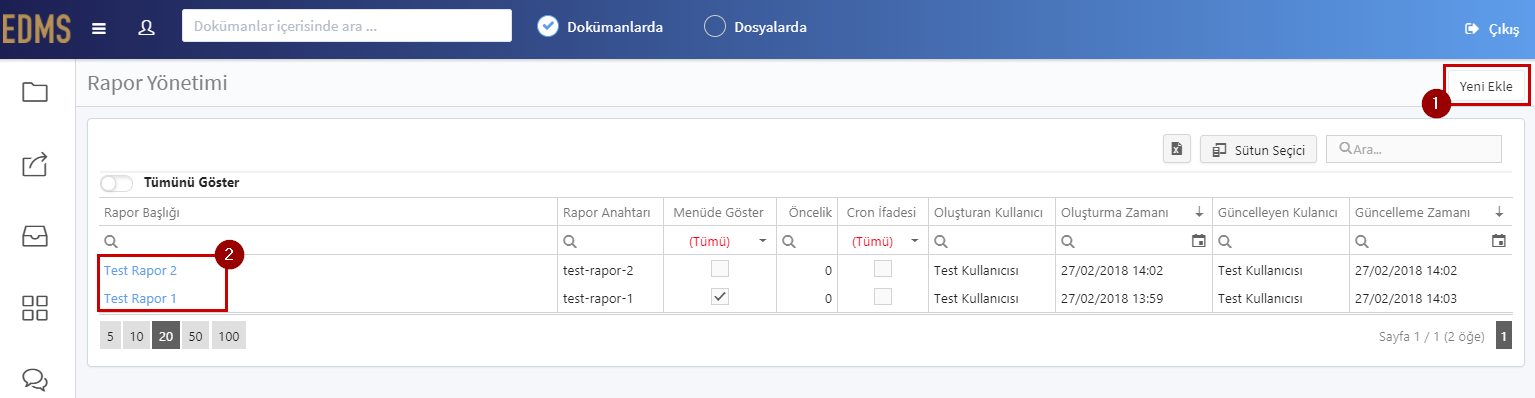Click search icon in Güncelleyen Kulanıcı filter
Screen dimensions: 1535x398
click(1224, 241)
